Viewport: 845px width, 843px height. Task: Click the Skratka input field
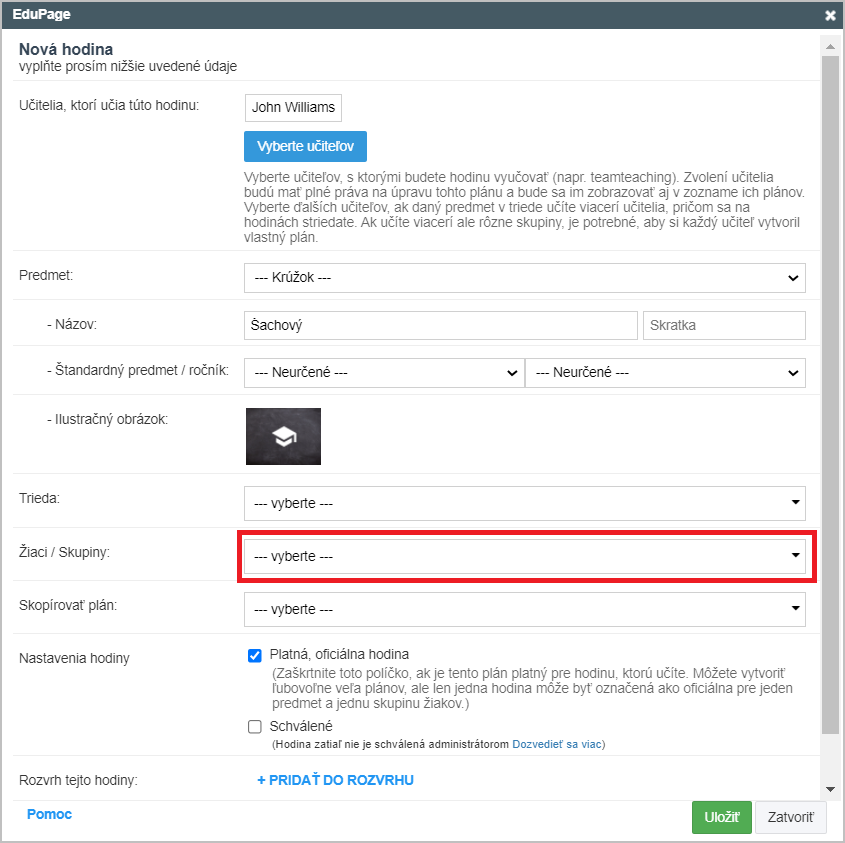pyautogui.click(x=724, y=325)
